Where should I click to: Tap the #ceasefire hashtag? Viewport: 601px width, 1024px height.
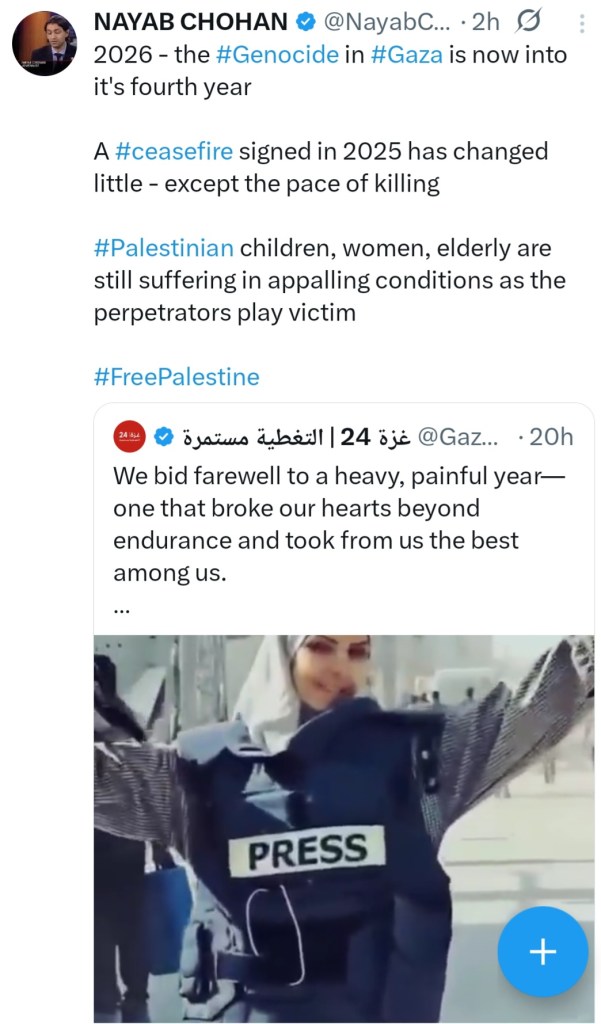click(174, 151)
